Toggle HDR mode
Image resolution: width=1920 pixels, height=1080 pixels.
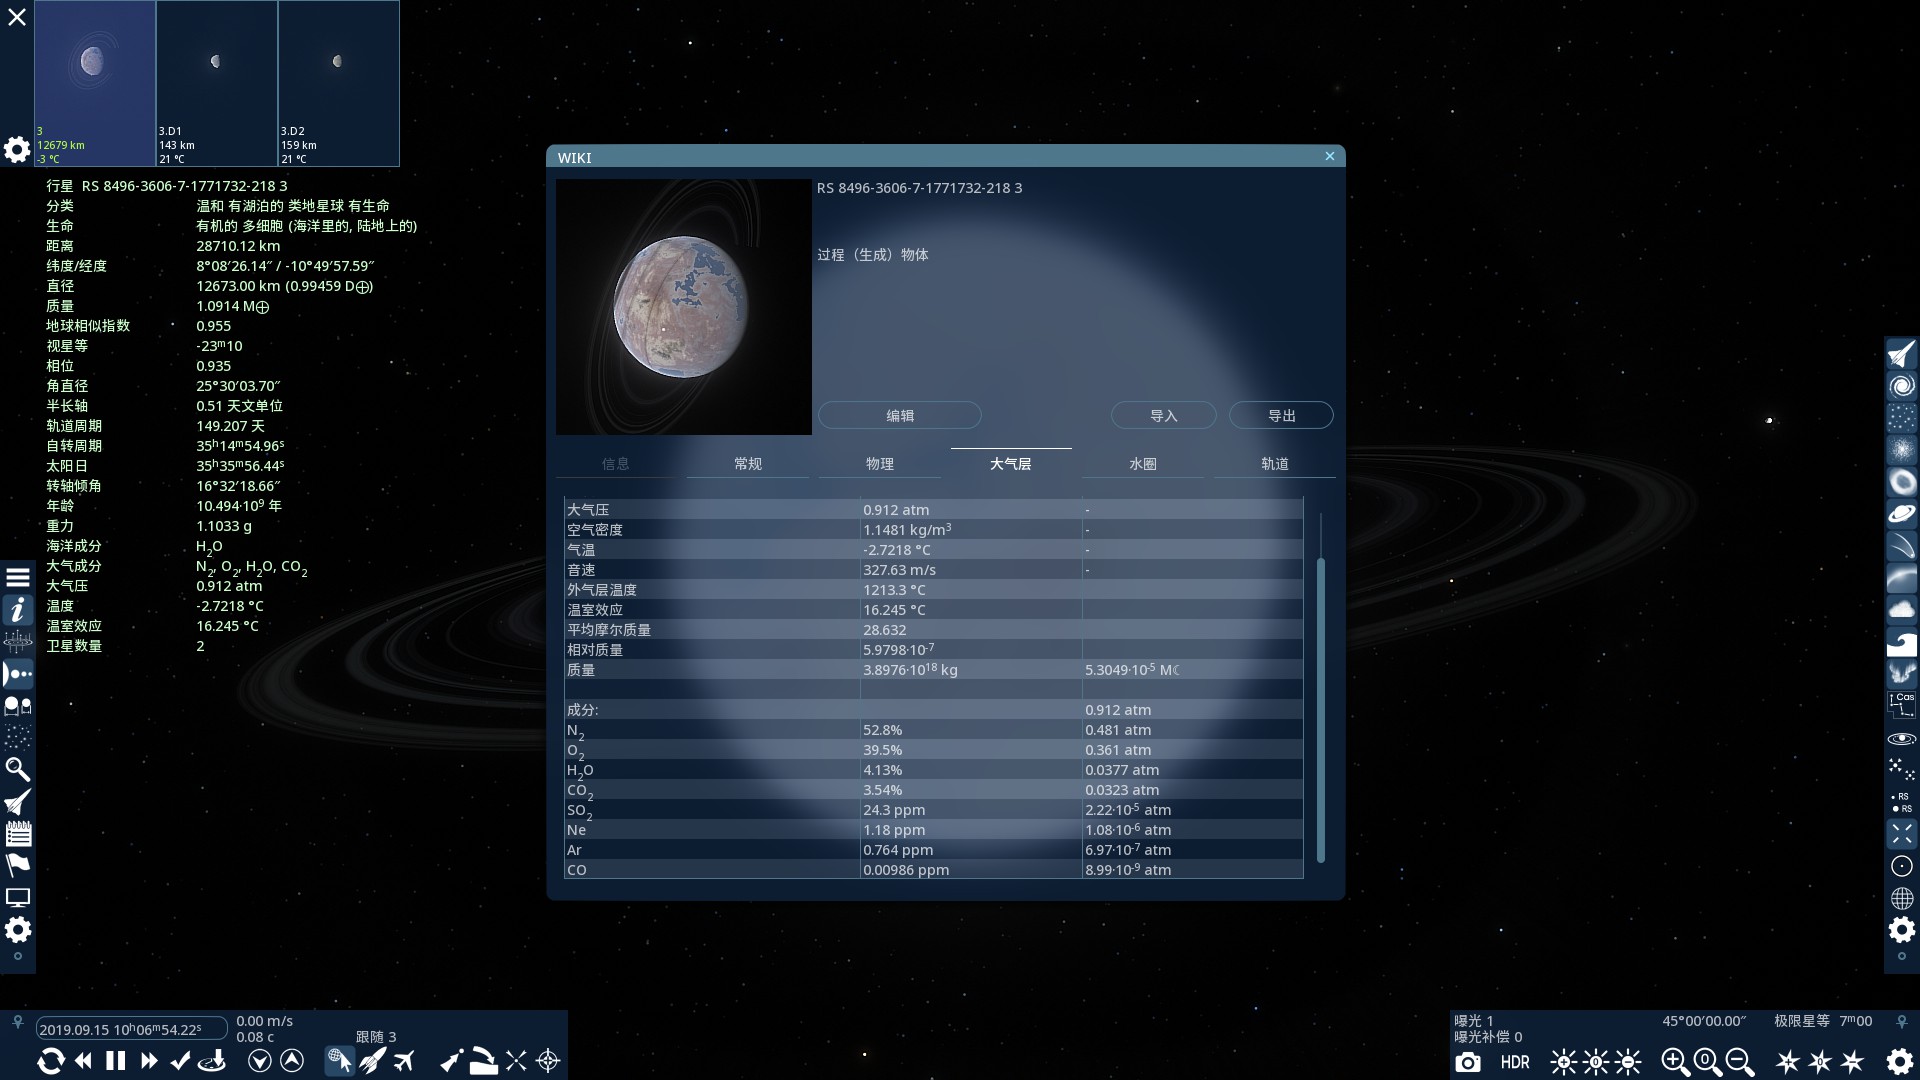1515,1062
